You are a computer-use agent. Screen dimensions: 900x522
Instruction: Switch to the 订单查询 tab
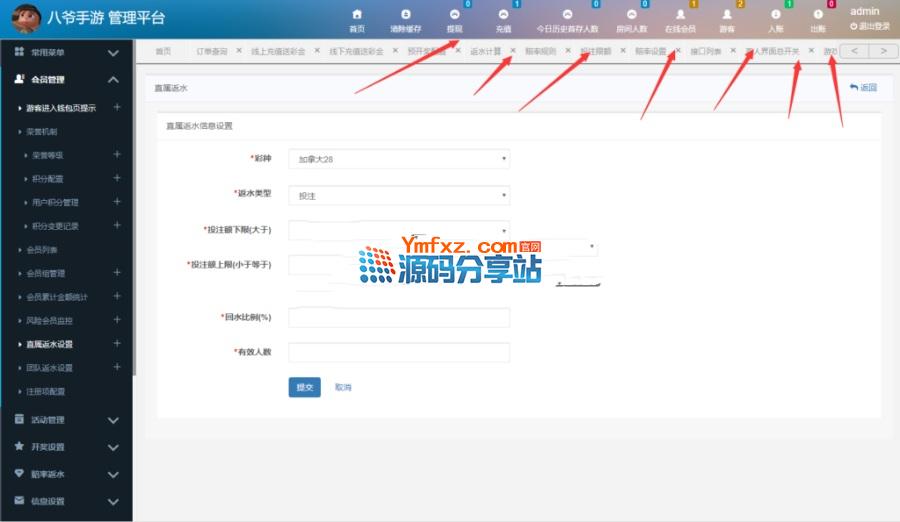coord(211,51)
